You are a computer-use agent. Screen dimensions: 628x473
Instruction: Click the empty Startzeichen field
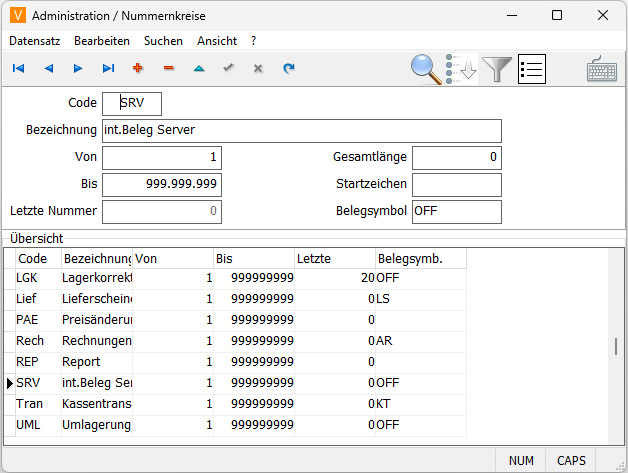click(457, 184)
